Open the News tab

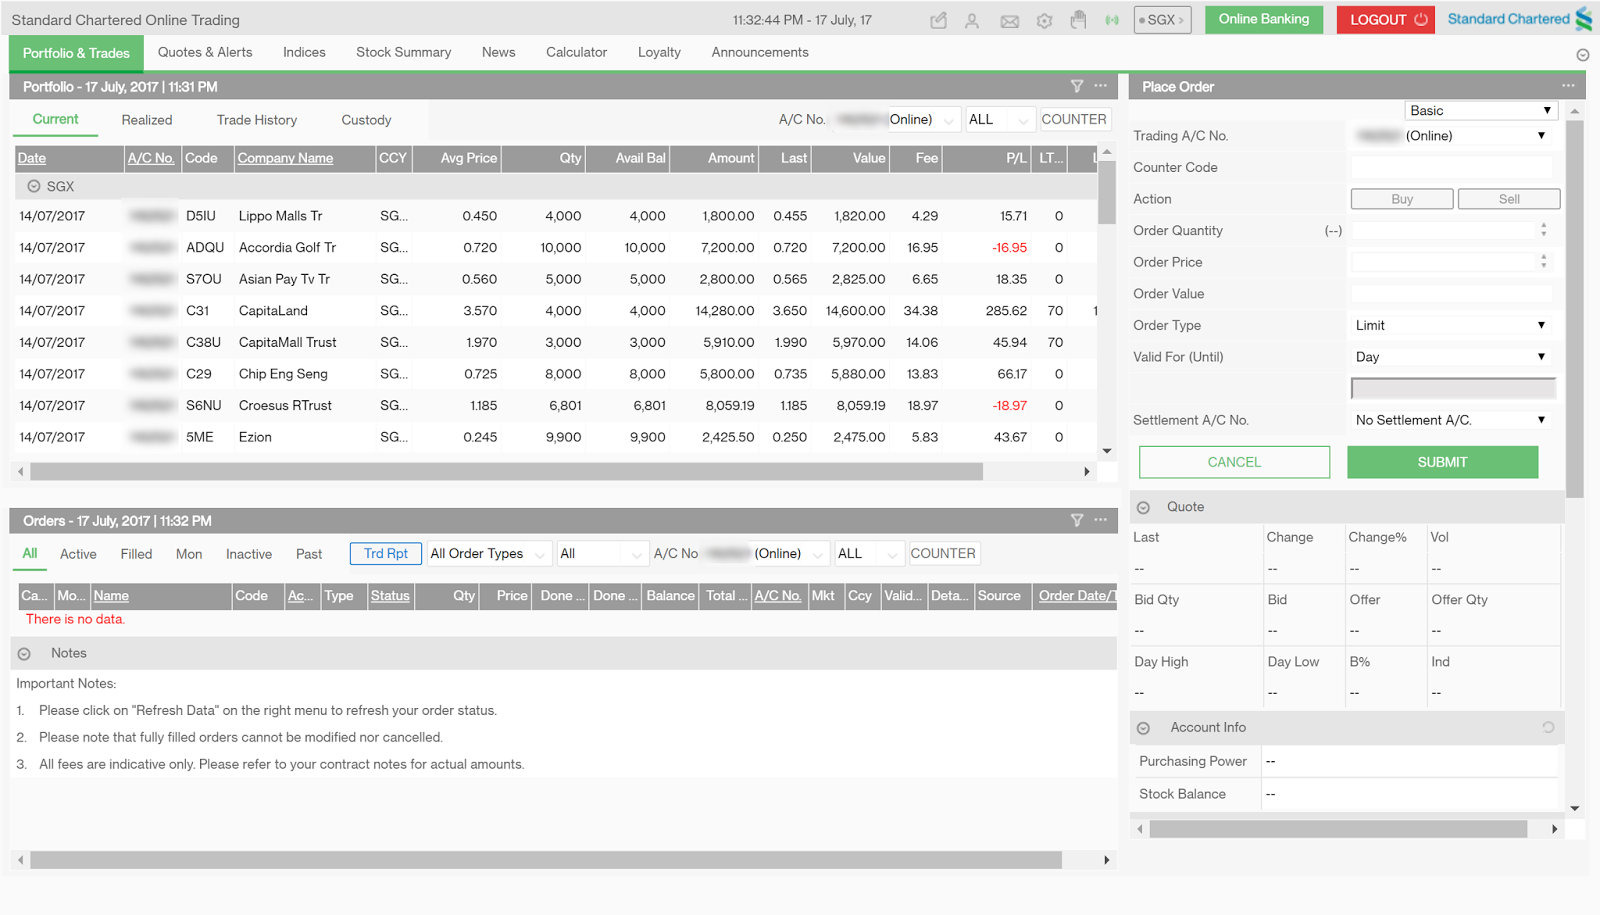(x=498, y=52)
